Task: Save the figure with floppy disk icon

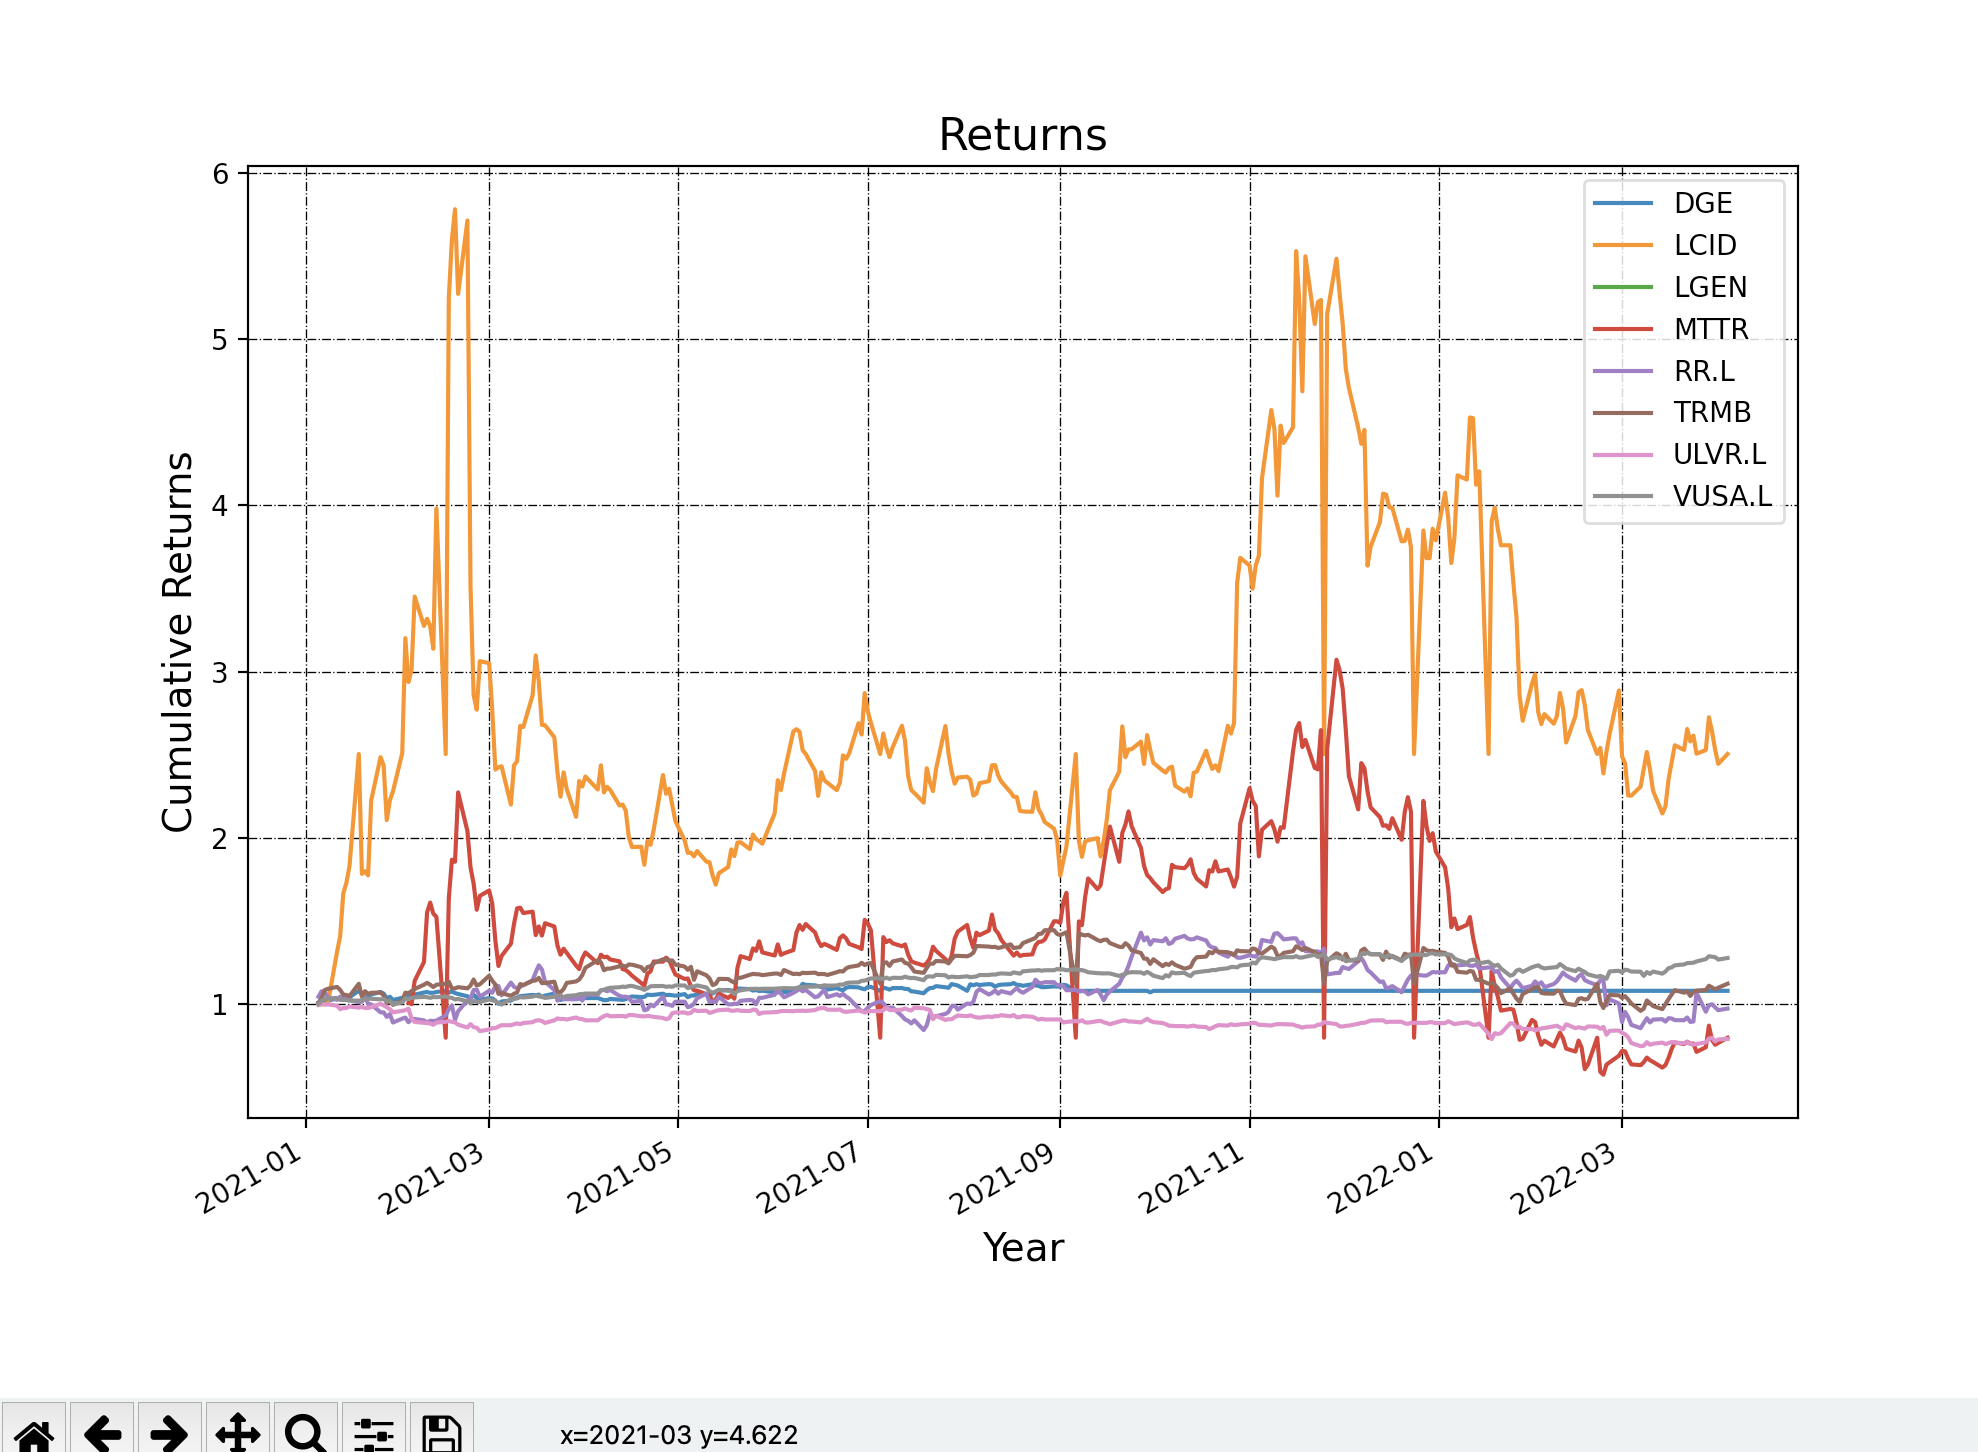Action: pos(441,1433)
